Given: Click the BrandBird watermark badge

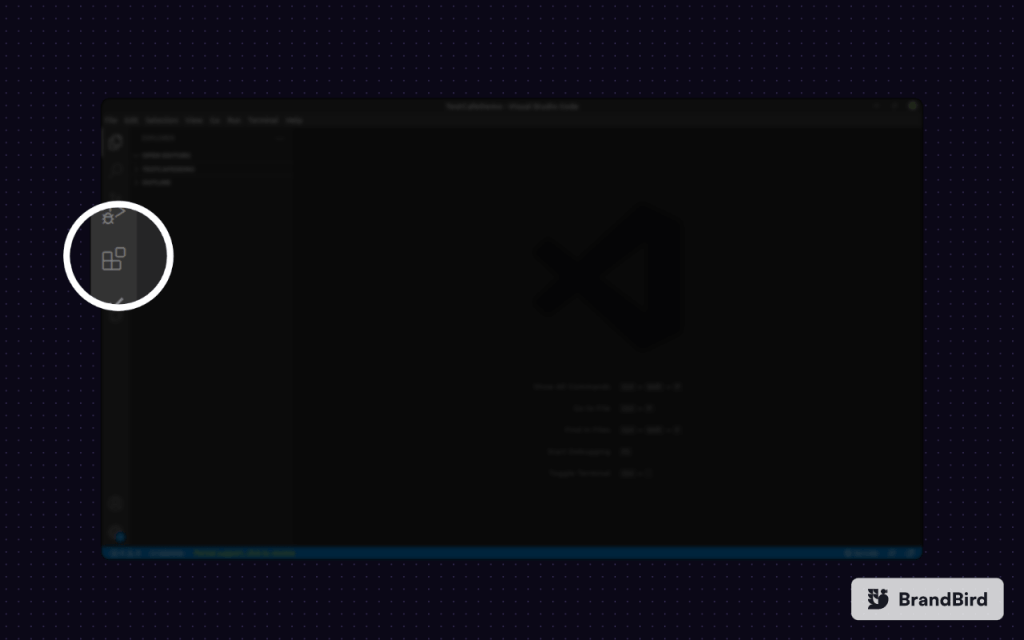Looking at the screenshot, I should pyautogui.click(x=927, y=599).
